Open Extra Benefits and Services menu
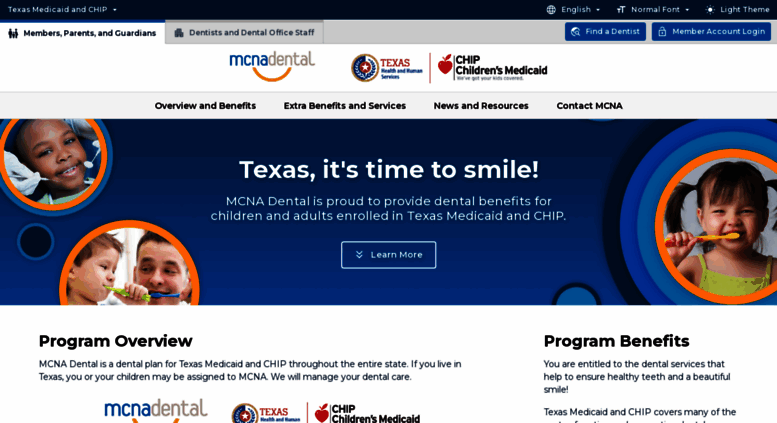Screen dimensions: 777x423 click(x=344, y=106)
